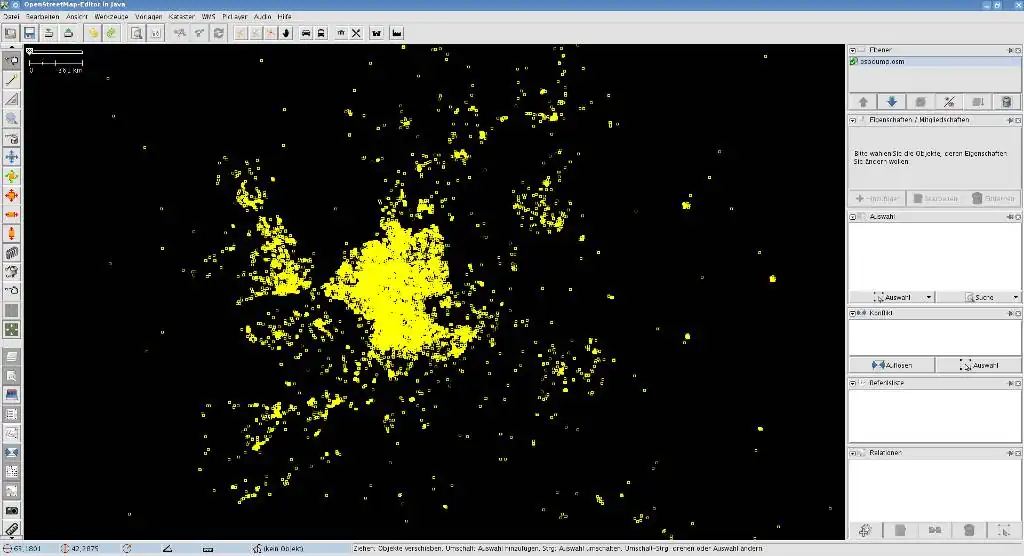Open the Bearbeiten menu

[x=42, y=17]
